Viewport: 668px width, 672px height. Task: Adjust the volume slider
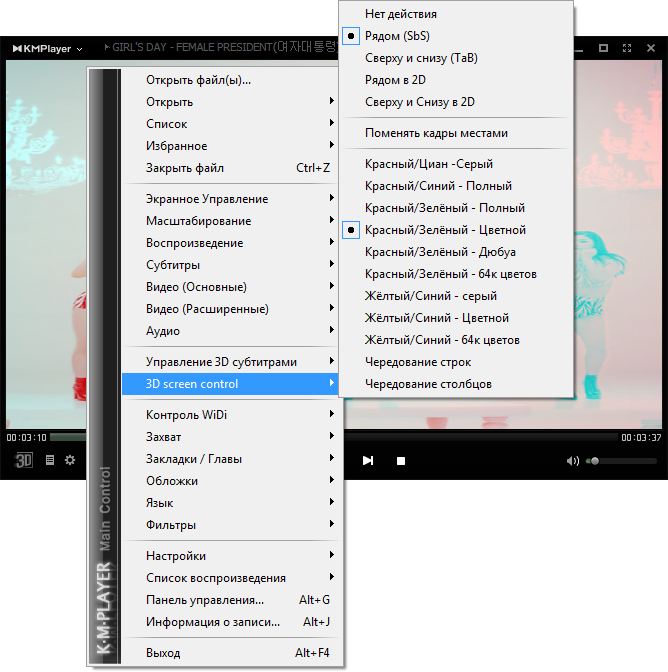tap(621, 461)
